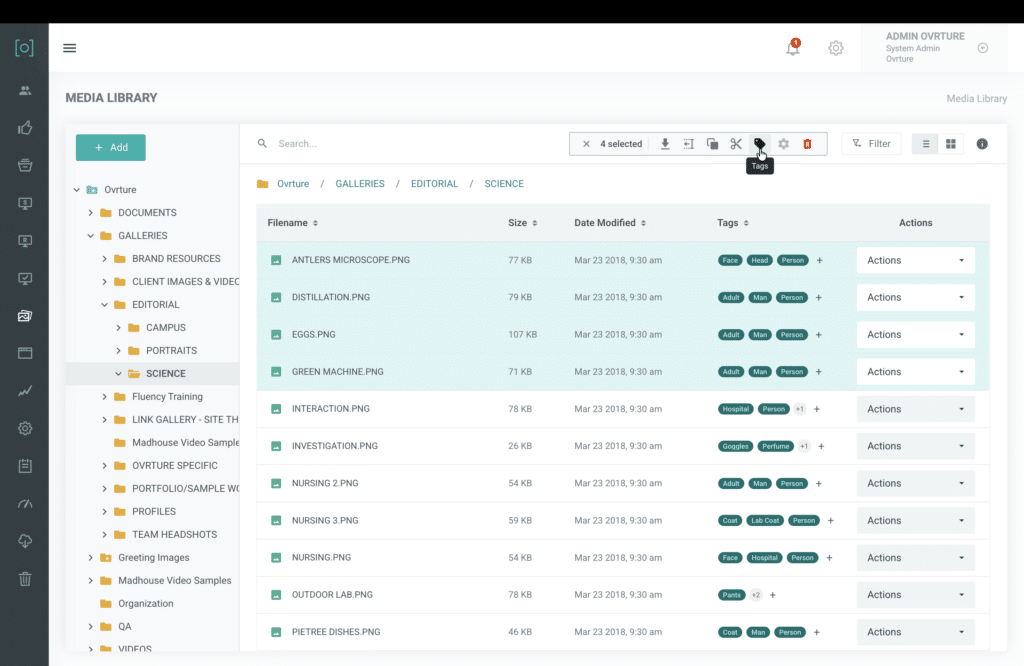Image resolution: width=1024 pixels, height=666 pixels.
Task: Collapse the GALLERIES folder tree
Action: (x=88, y=235)
